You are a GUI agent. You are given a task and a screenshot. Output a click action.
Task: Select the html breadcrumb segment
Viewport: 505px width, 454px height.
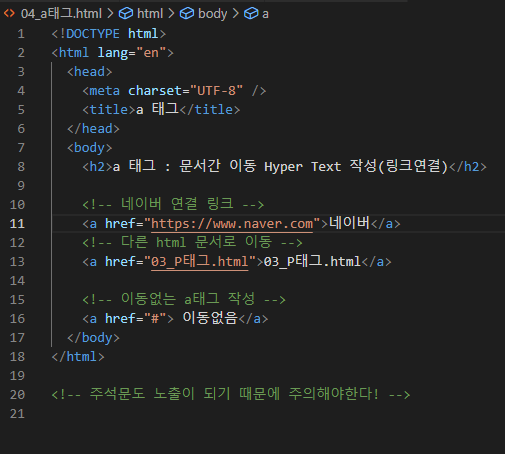point(150,14)
